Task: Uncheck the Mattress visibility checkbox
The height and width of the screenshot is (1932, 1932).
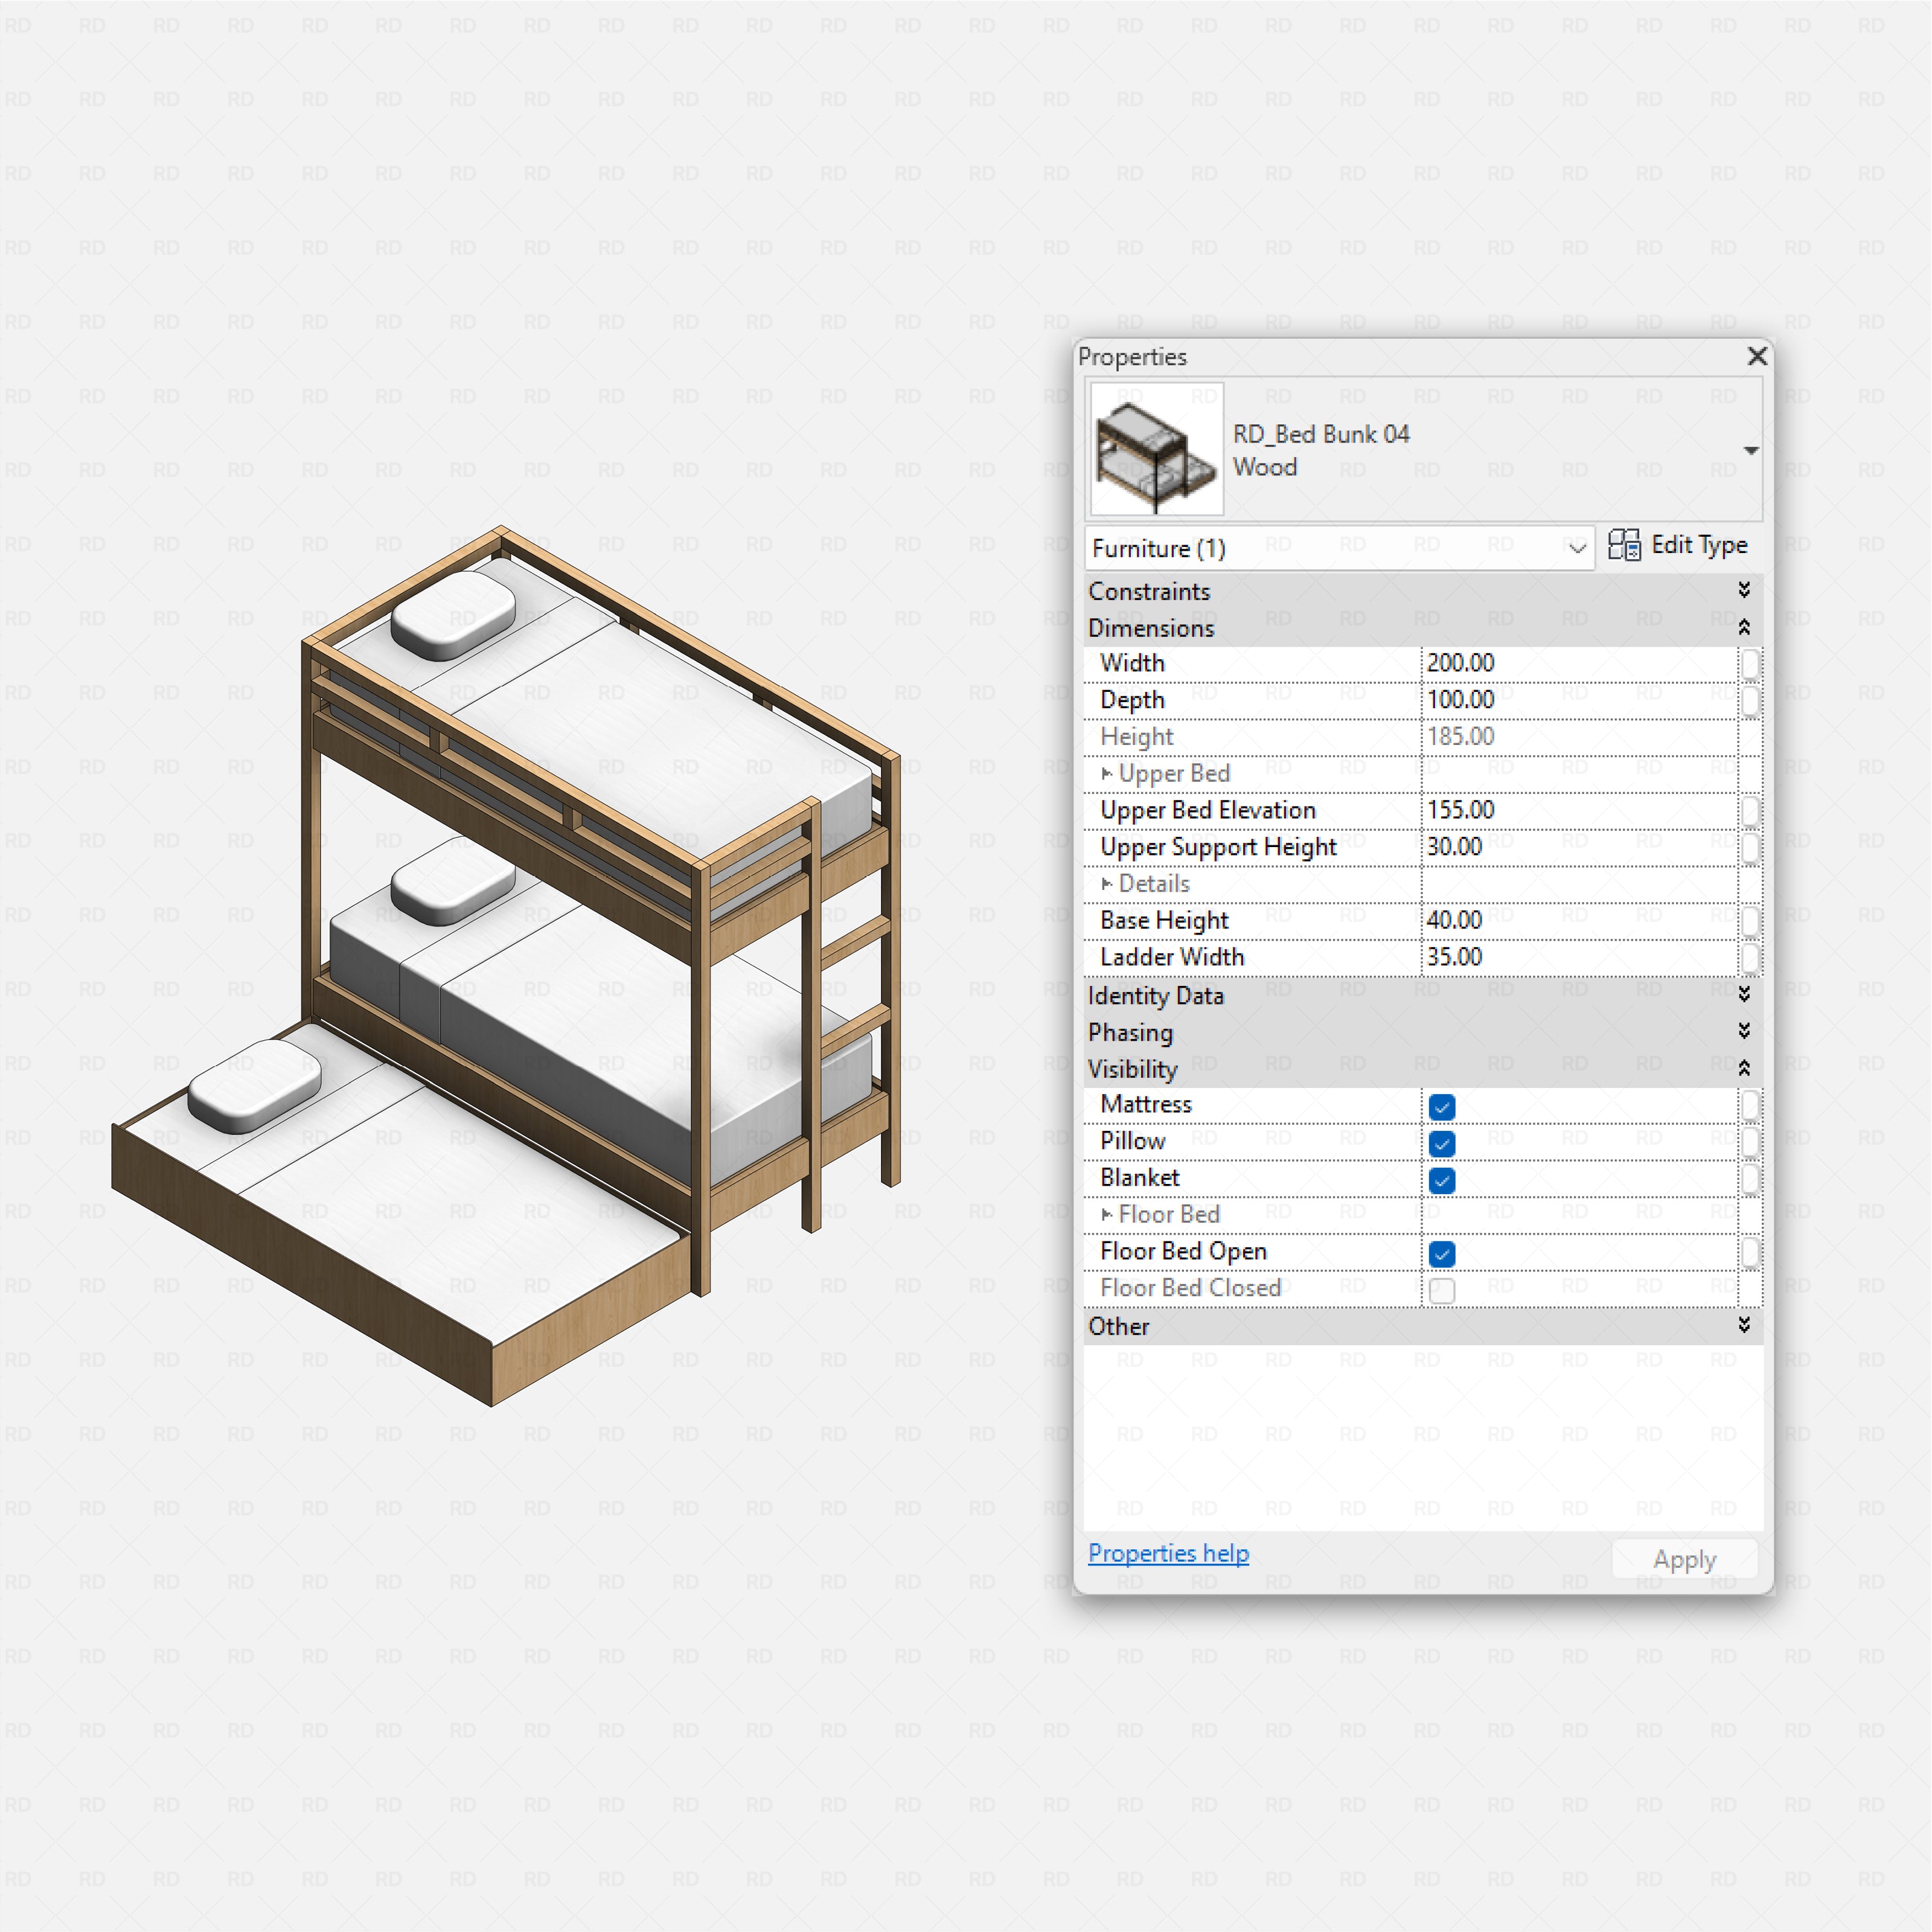Action: point(1442,1106)
